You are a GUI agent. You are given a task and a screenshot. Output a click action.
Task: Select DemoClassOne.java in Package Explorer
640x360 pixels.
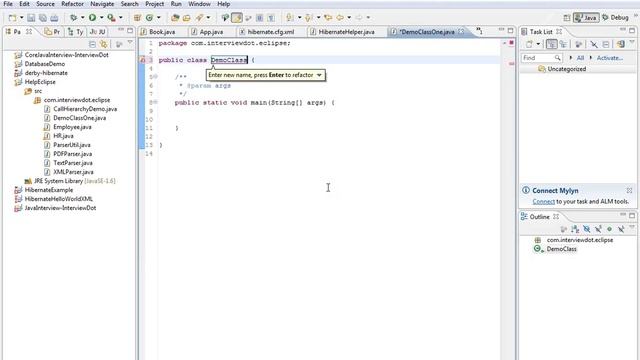[80, 118]
